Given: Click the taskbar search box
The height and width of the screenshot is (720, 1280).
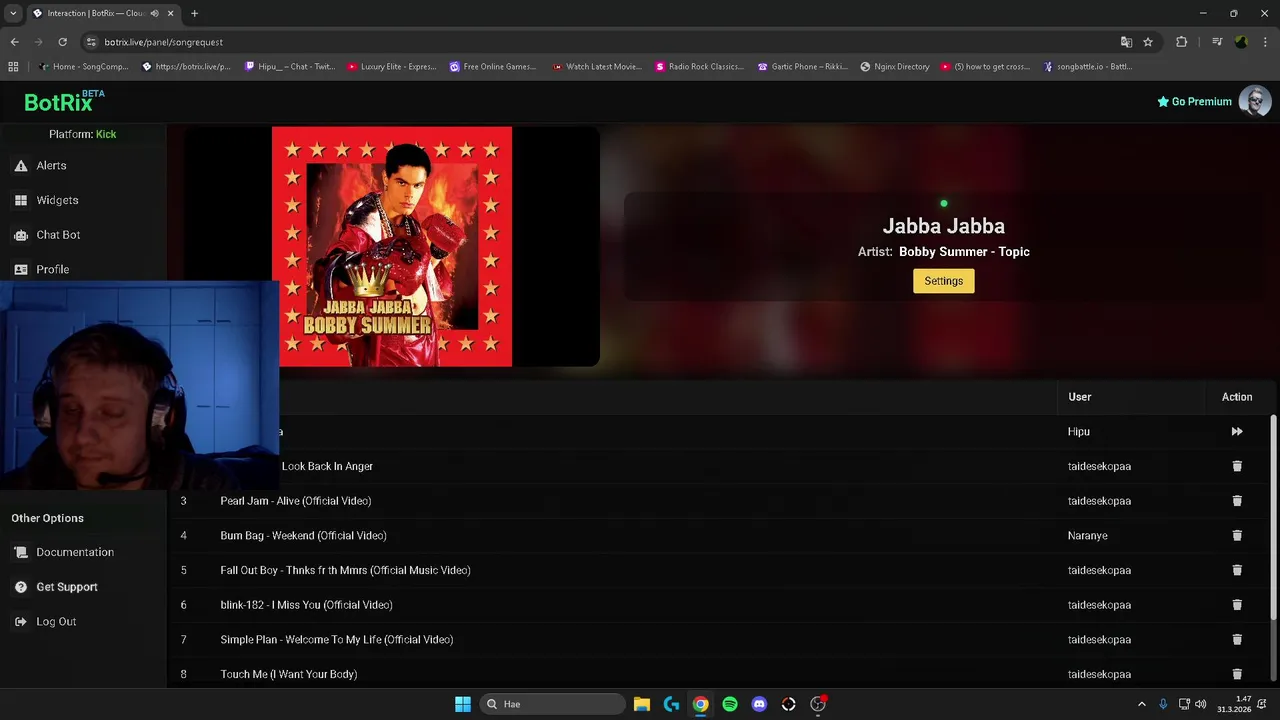Looking at the screenshot, I should point(554,704).
